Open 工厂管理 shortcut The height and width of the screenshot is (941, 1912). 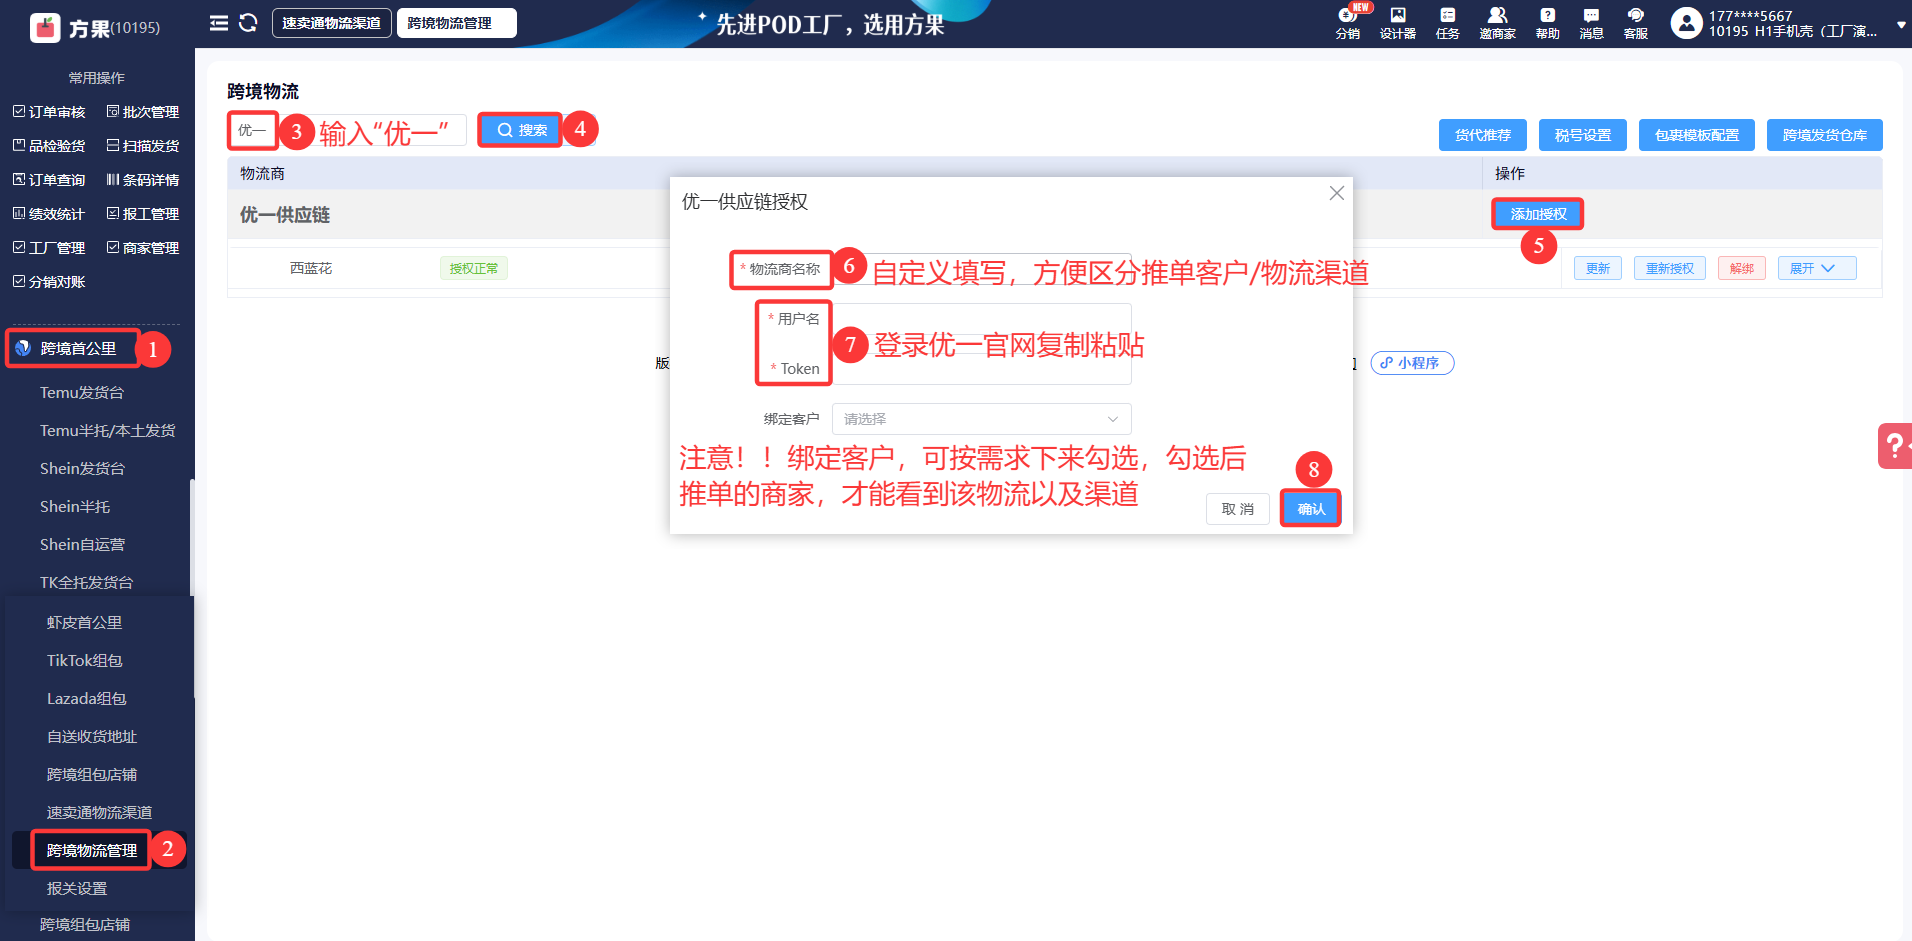coord(49,248)
